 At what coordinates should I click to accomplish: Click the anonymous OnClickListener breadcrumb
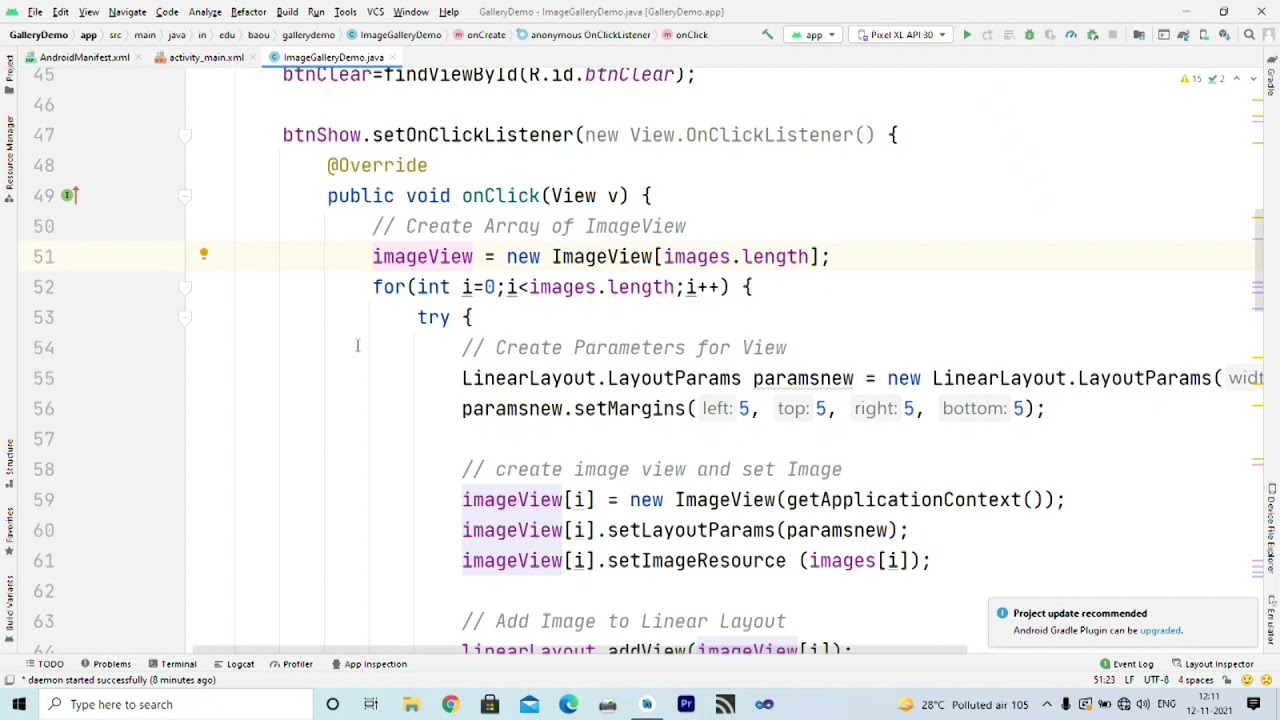click(584, 35)
